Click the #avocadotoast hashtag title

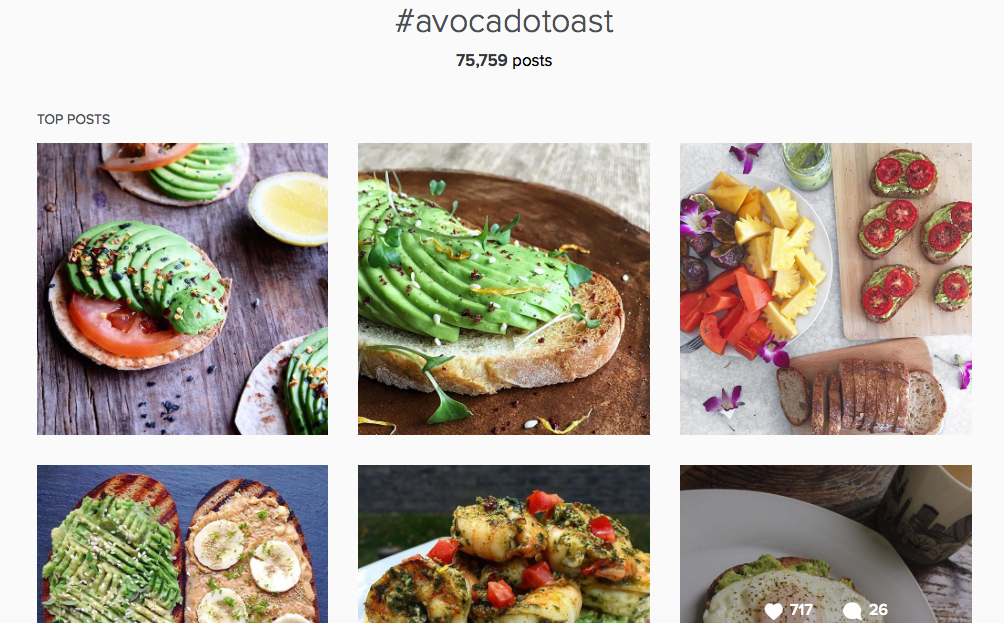[x=504, y=21]
